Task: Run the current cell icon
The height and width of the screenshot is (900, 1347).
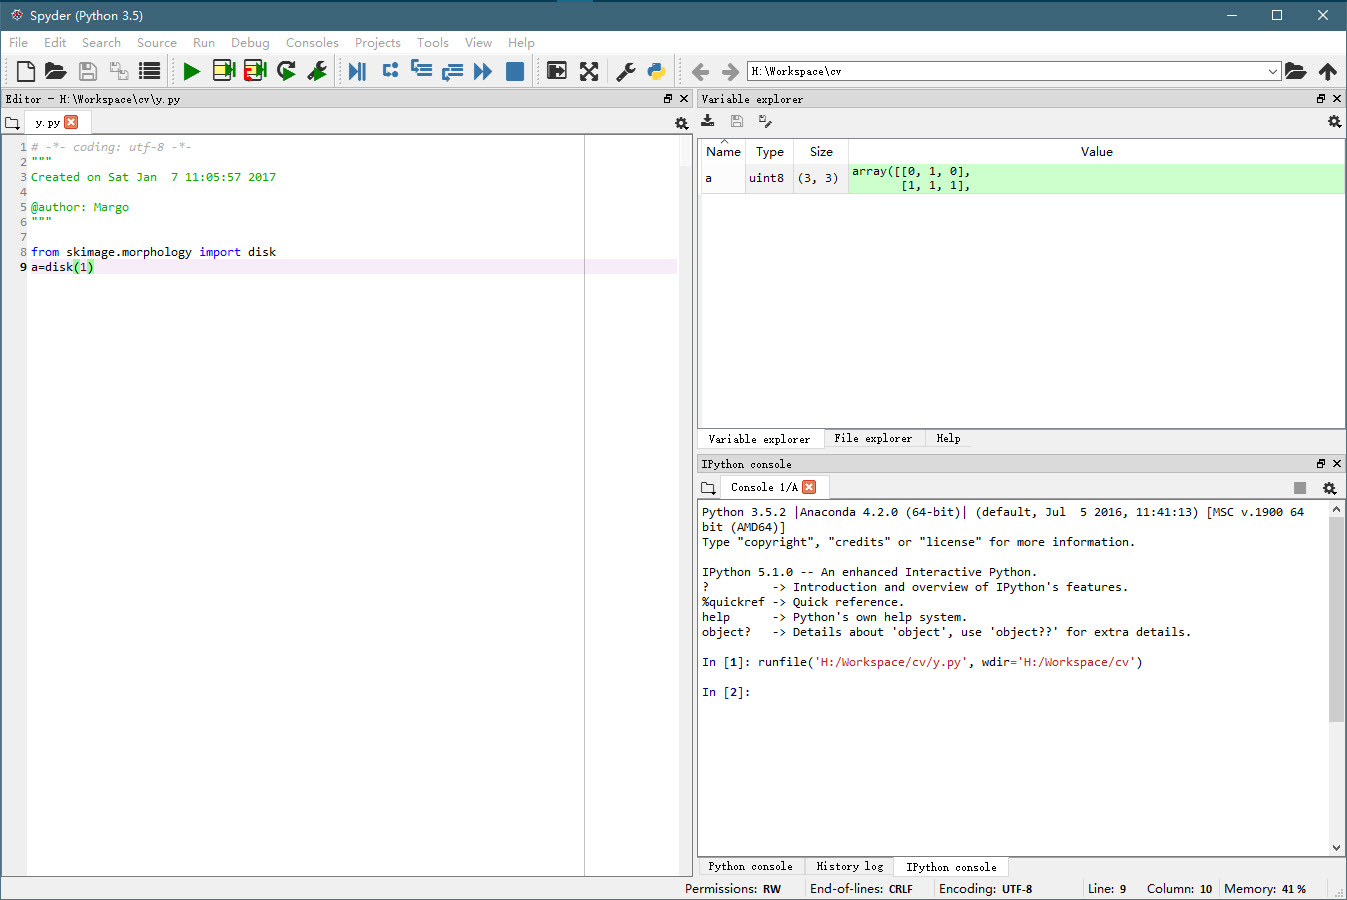Action: pyautogui.click(x=224, y=71)
